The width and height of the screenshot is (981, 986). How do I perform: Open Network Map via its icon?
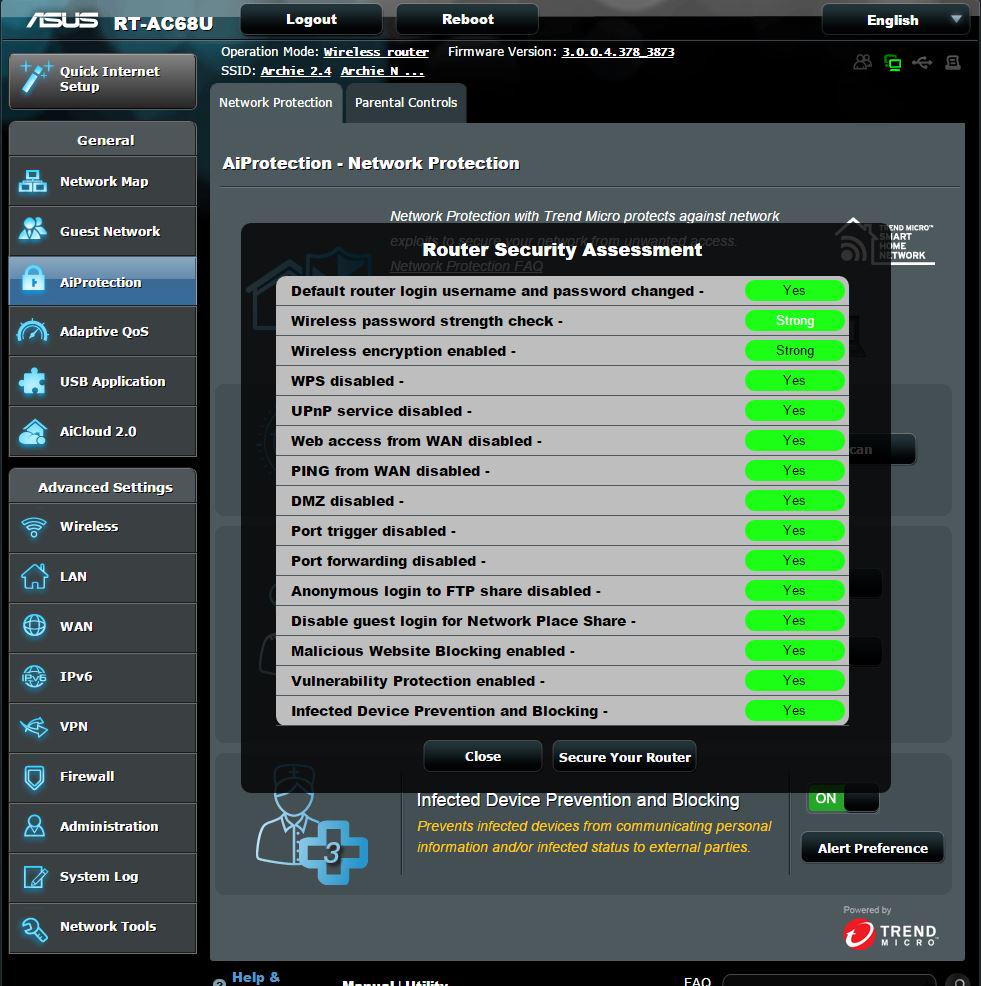point(33,181)
